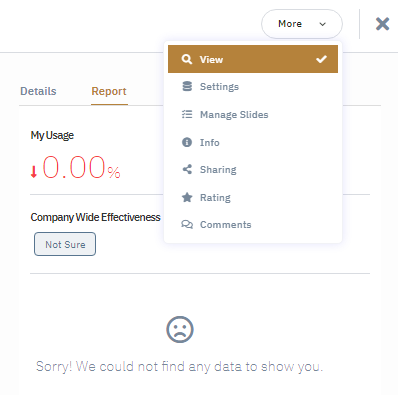Viewport: 398px width, 395px height.
Task: Switch to the Details tab
Action: click(38, 91)
